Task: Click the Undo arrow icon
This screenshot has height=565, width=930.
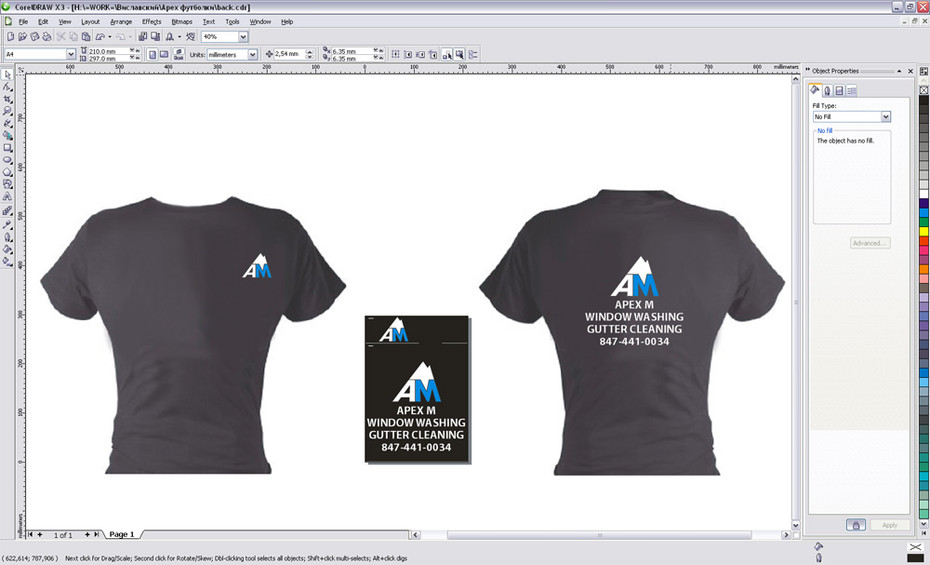Action: 100,37
